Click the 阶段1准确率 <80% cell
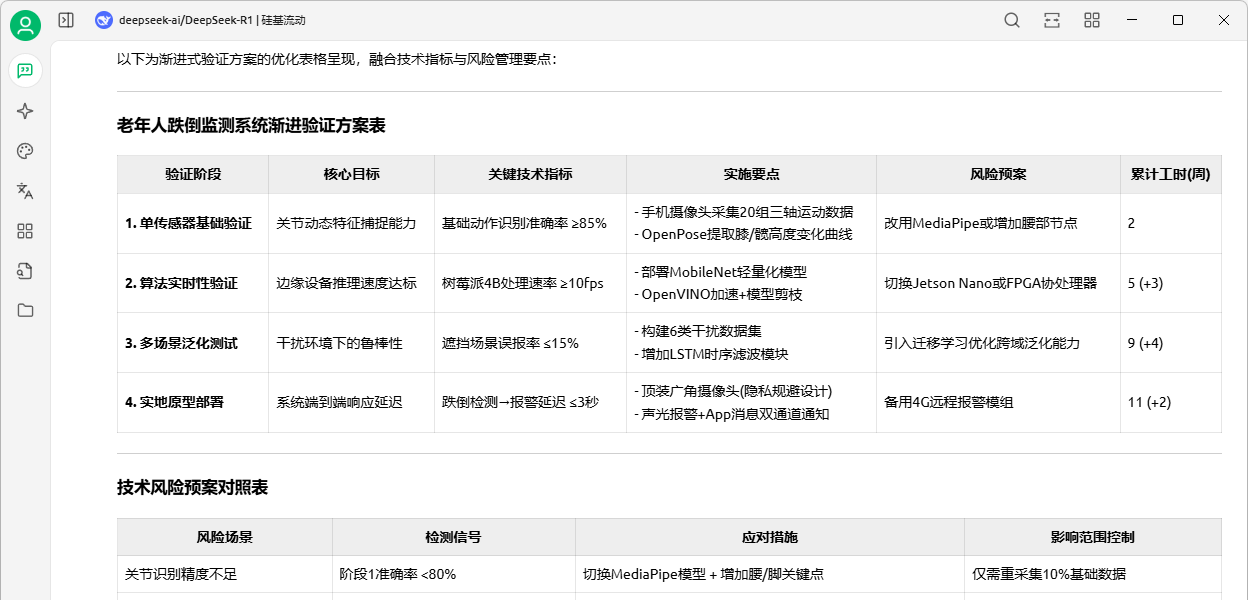The width and height of the screenshot is (1248, 600). pos(454,574)
